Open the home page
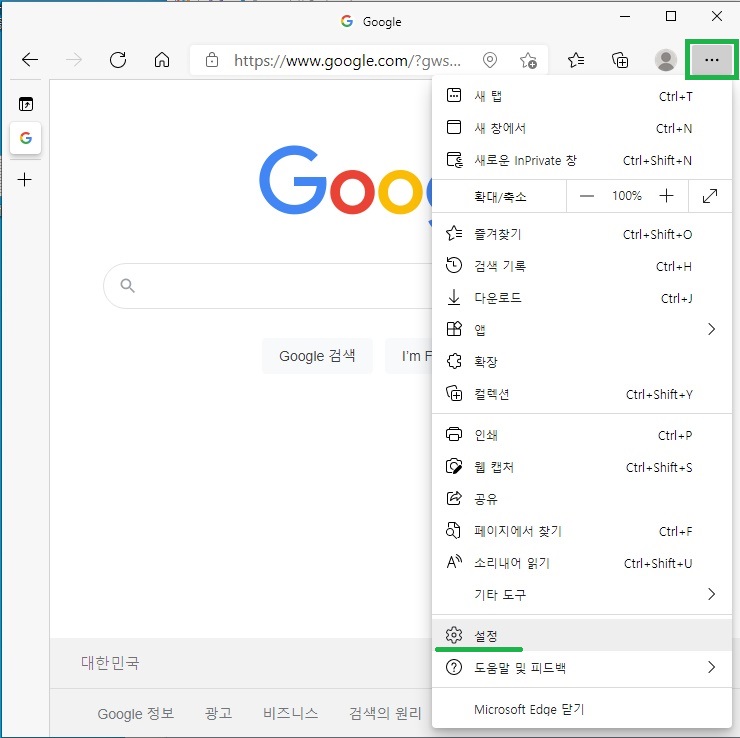This screenshot has height=738, width=740. click(x=162, y=60)
